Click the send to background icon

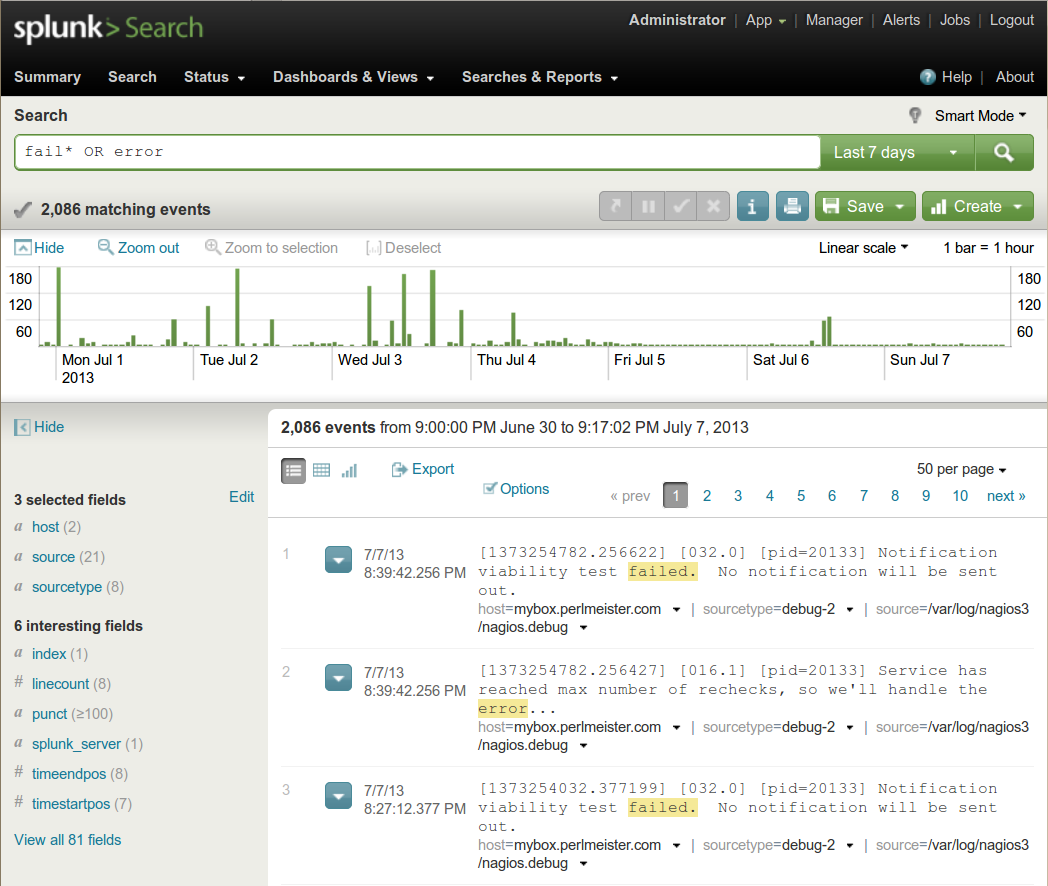(x=616, y=206)
